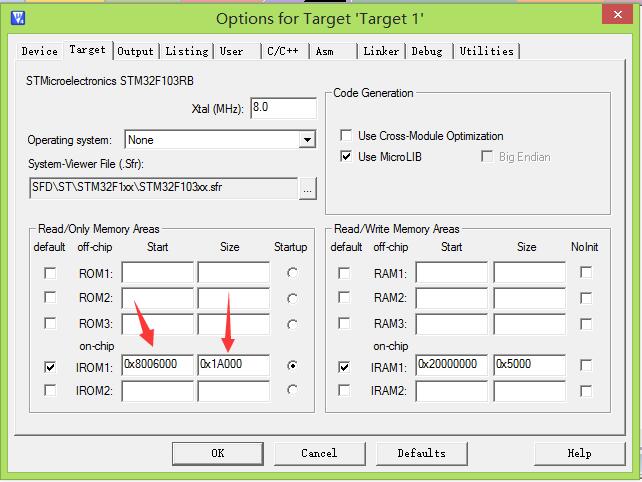Restore settings with Defaults button

tap(422, 453)
